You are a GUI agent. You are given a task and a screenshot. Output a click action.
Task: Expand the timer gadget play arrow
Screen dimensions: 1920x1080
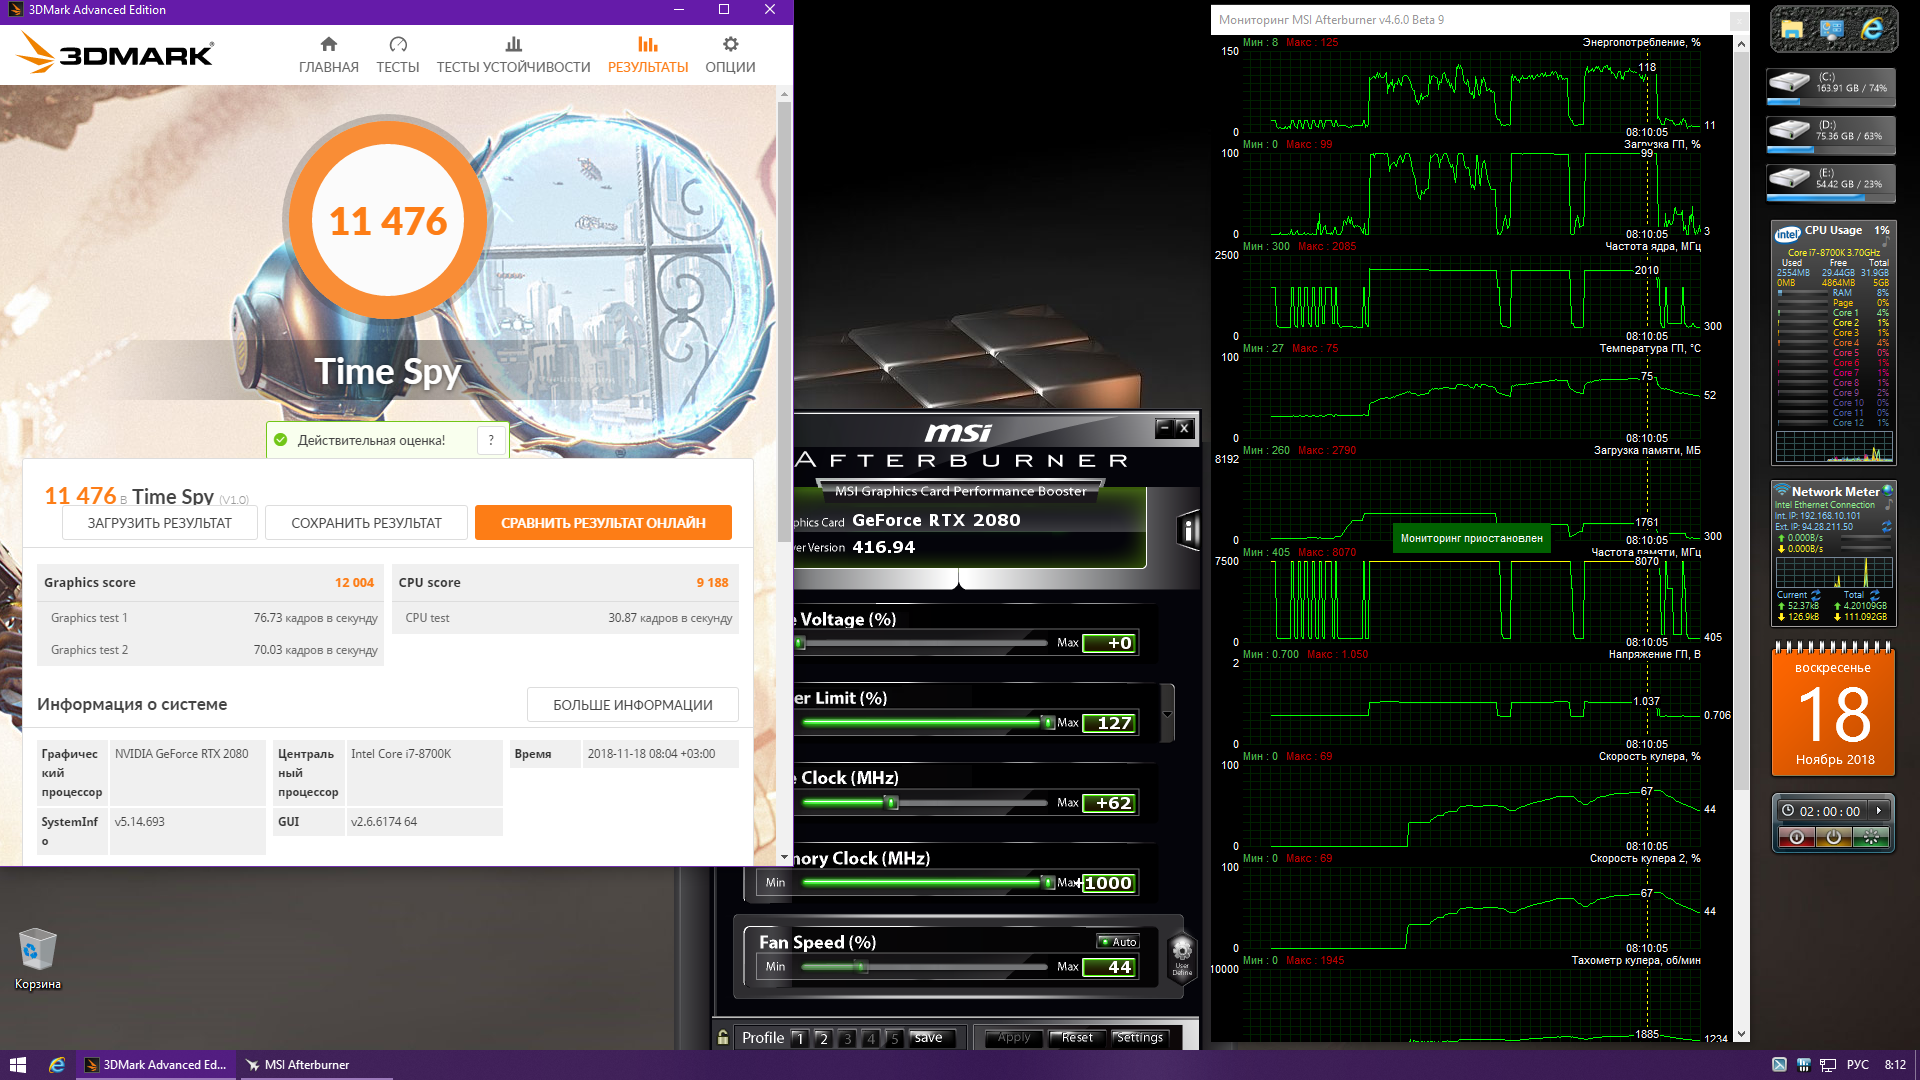tap(1879, 811)
